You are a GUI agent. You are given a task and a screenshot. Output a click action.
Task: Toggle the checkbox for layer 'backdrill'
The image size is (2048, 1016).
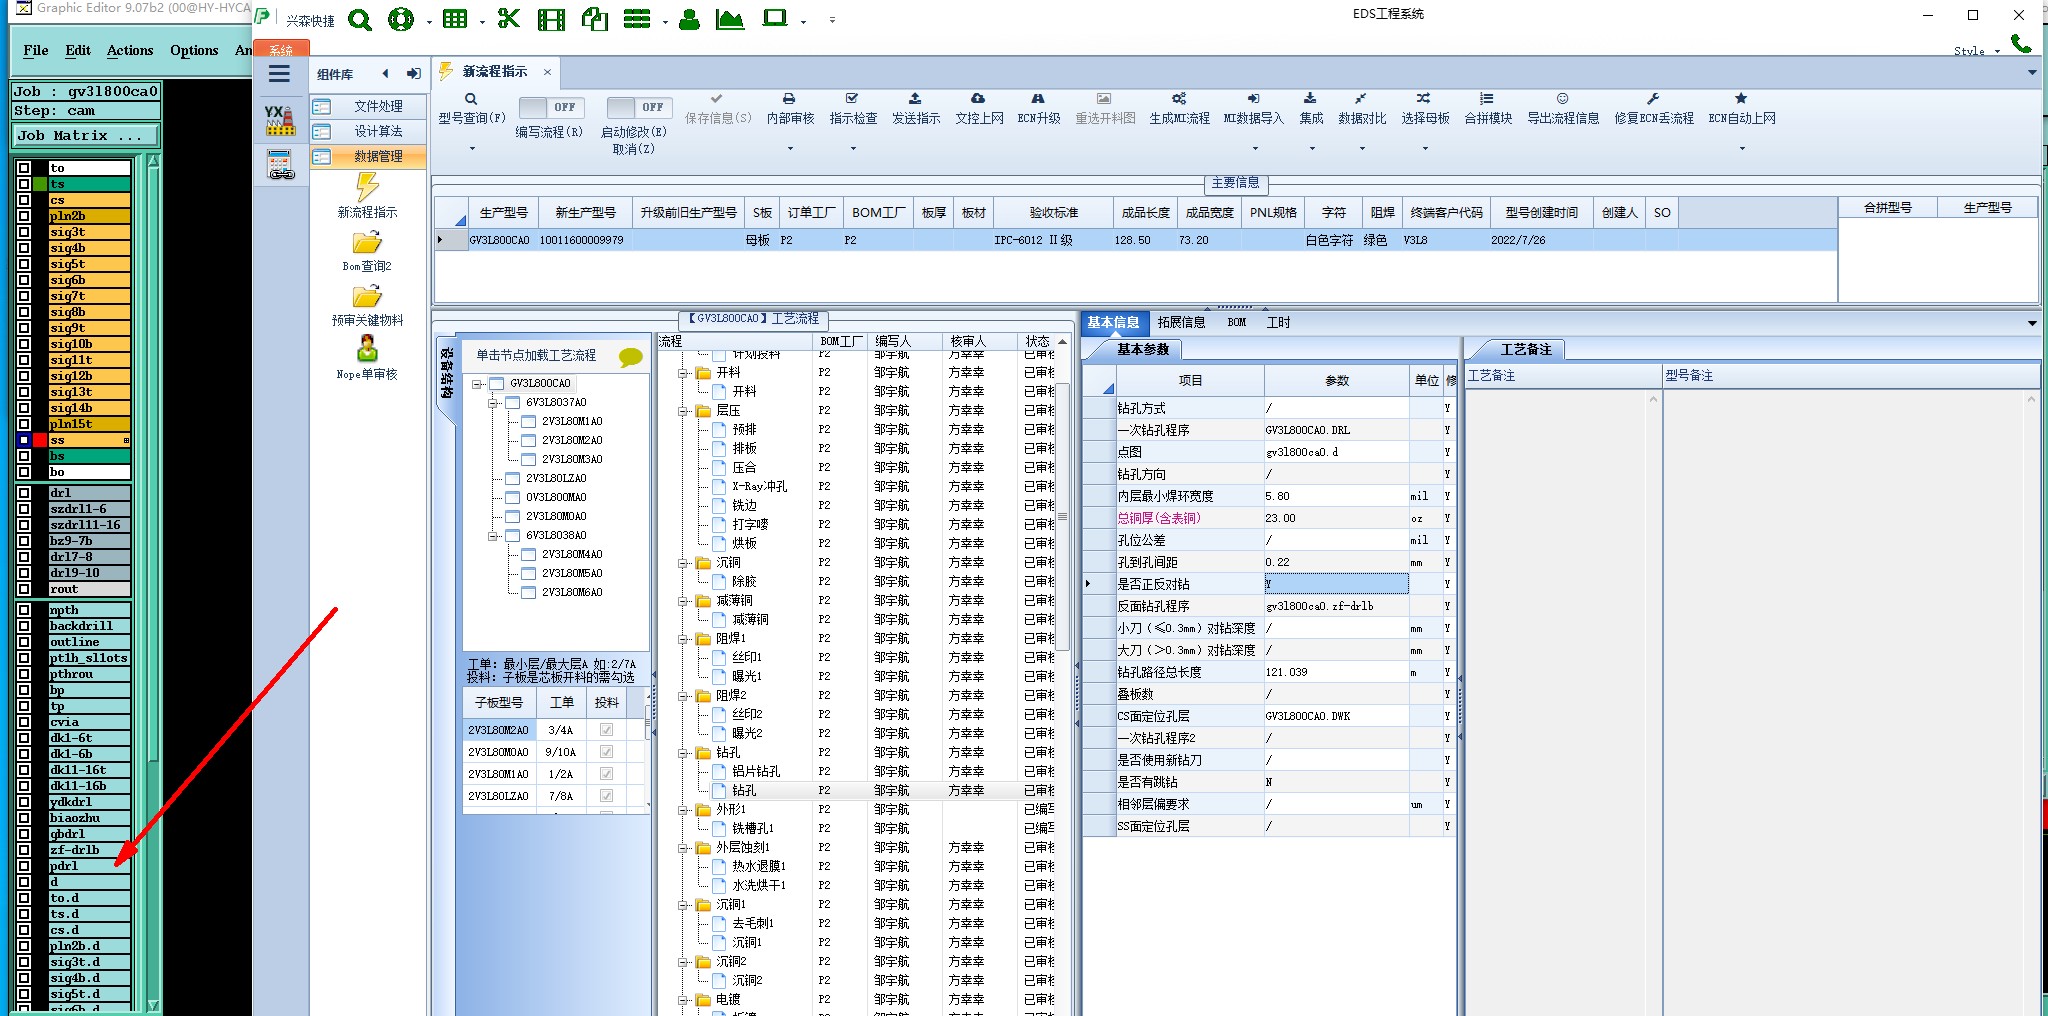click(x=23, y=626)
